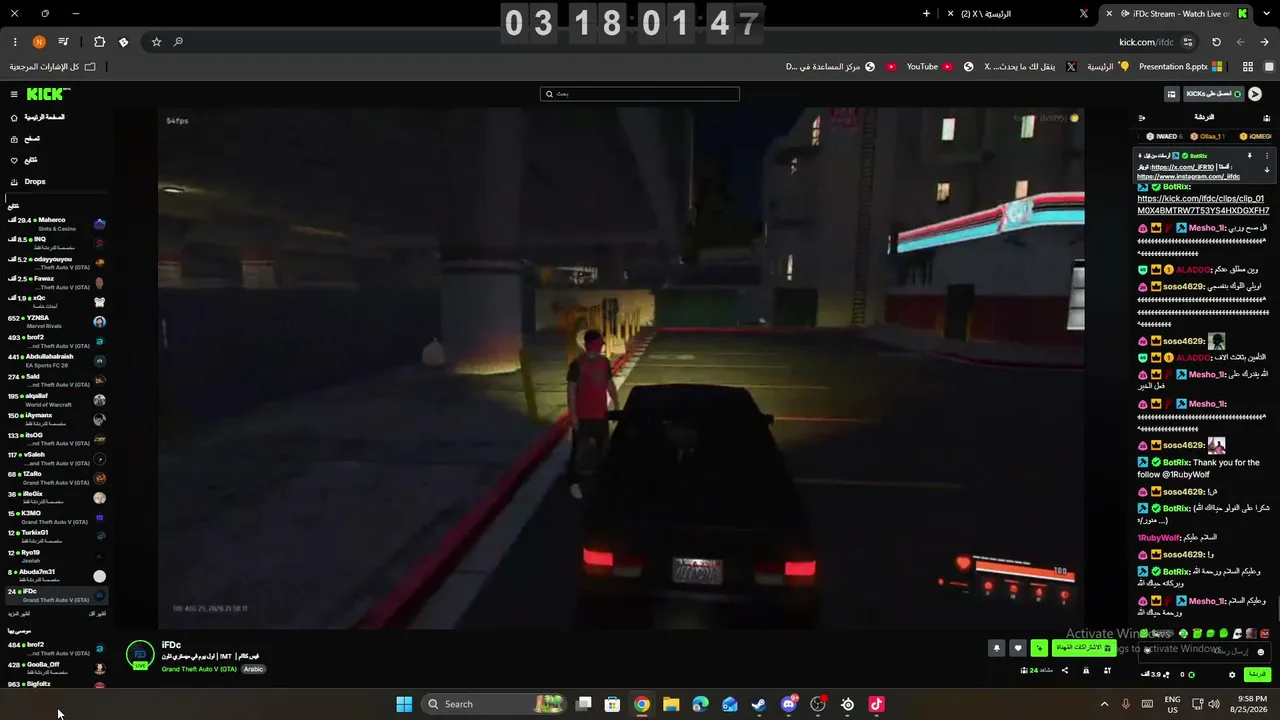The width and height of the screenshot is (1280, 720).
Task: Open the Chrome extensions puzzle icon
Action: point(99,42)
